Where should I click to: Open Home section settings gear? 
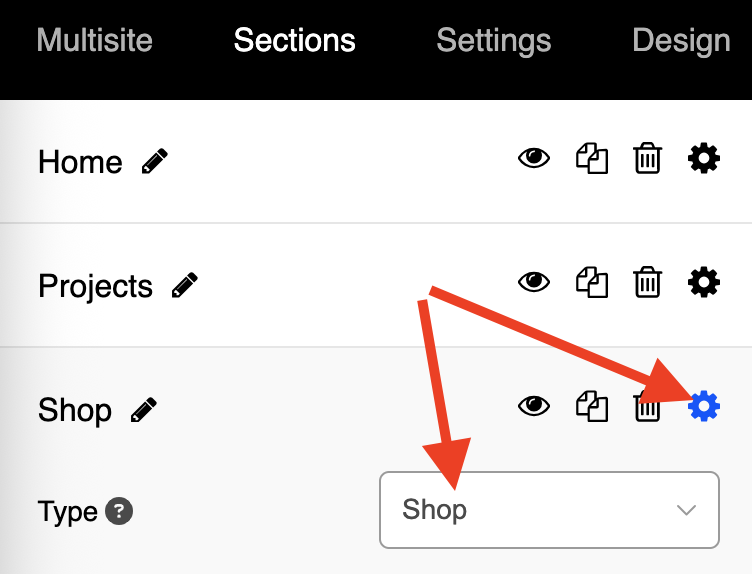pos(704,158)
